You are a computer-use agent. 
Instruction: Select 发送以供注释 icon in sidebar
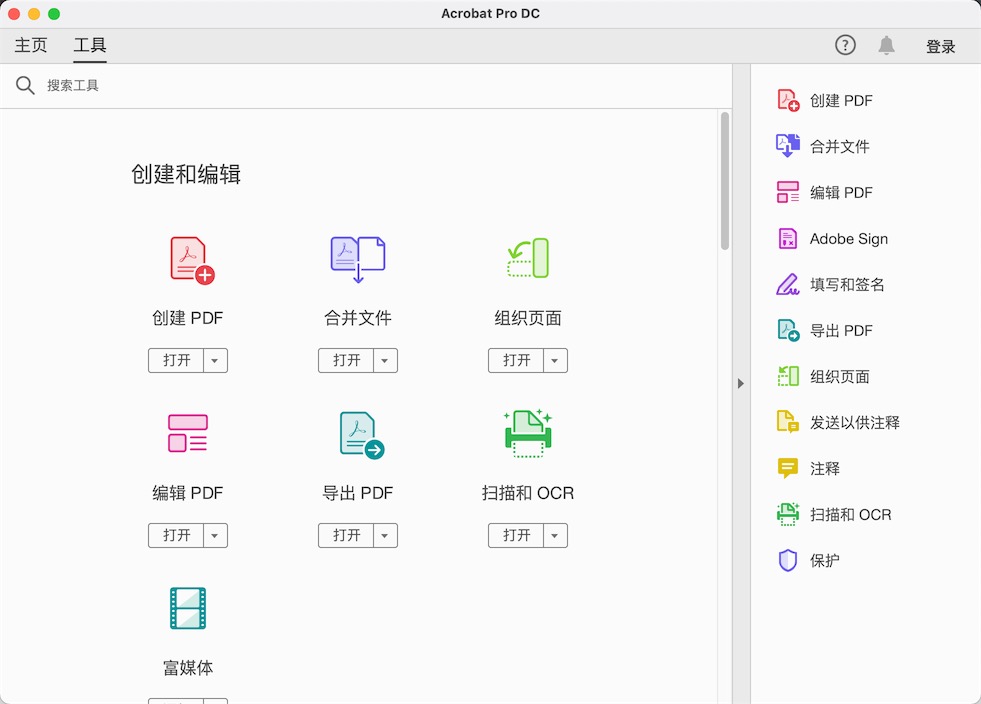pos(788,422)
